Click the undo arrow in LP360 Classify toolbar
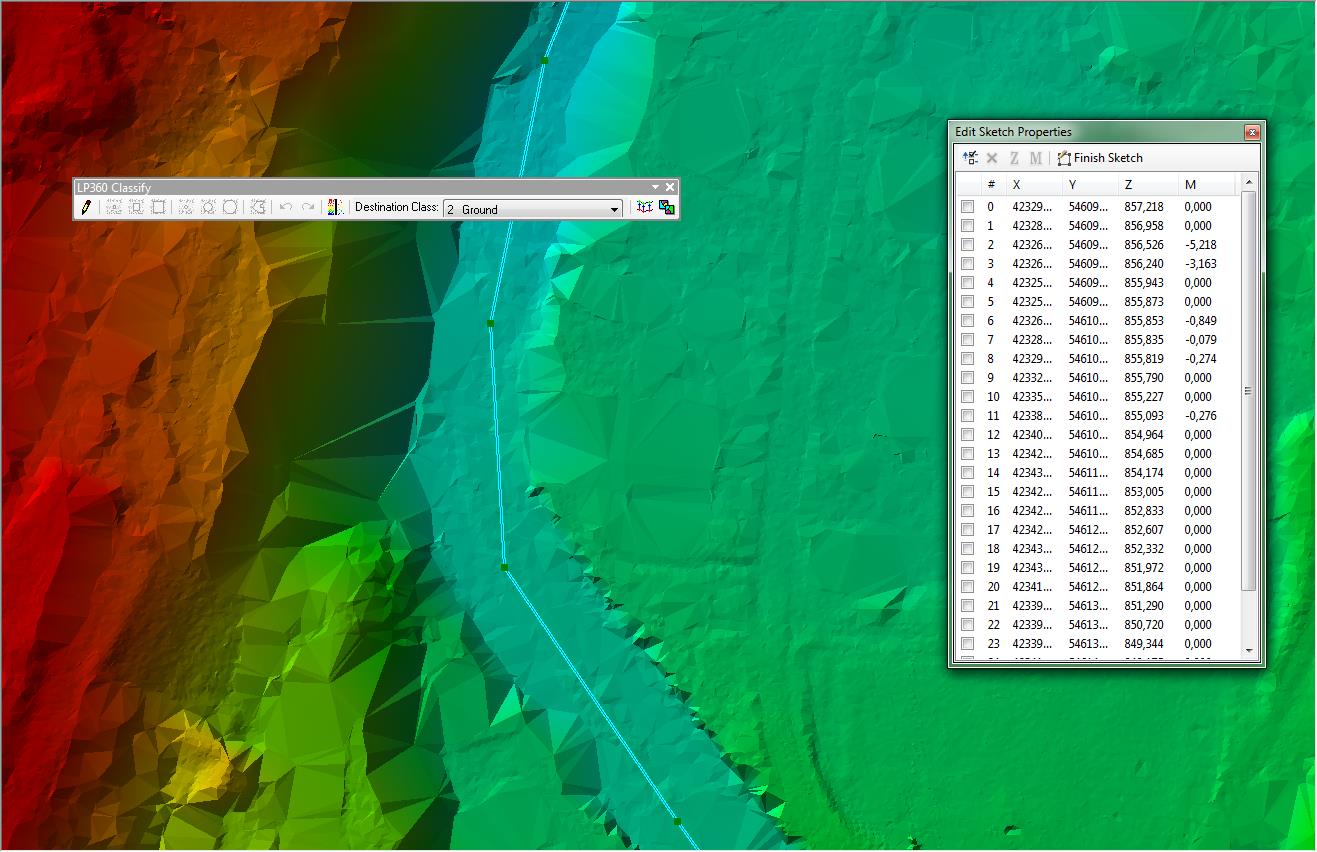The height and width of the screenshot is (852, 1317). point(285,207)
